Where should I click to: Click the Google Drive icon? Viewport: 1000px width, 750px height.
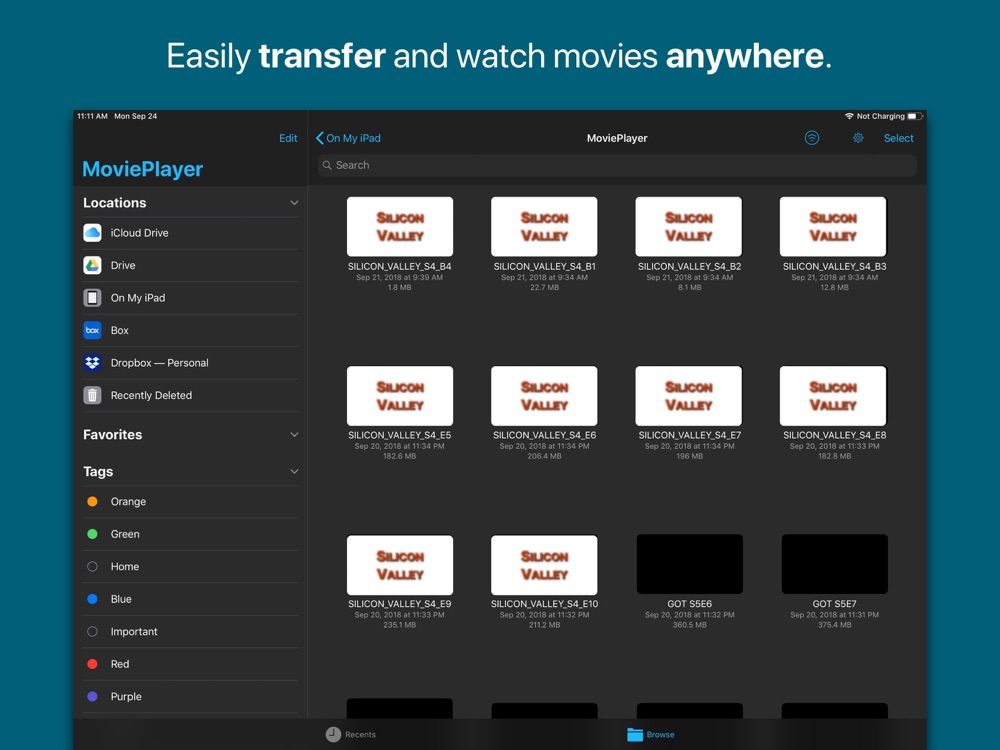(92, 265)
